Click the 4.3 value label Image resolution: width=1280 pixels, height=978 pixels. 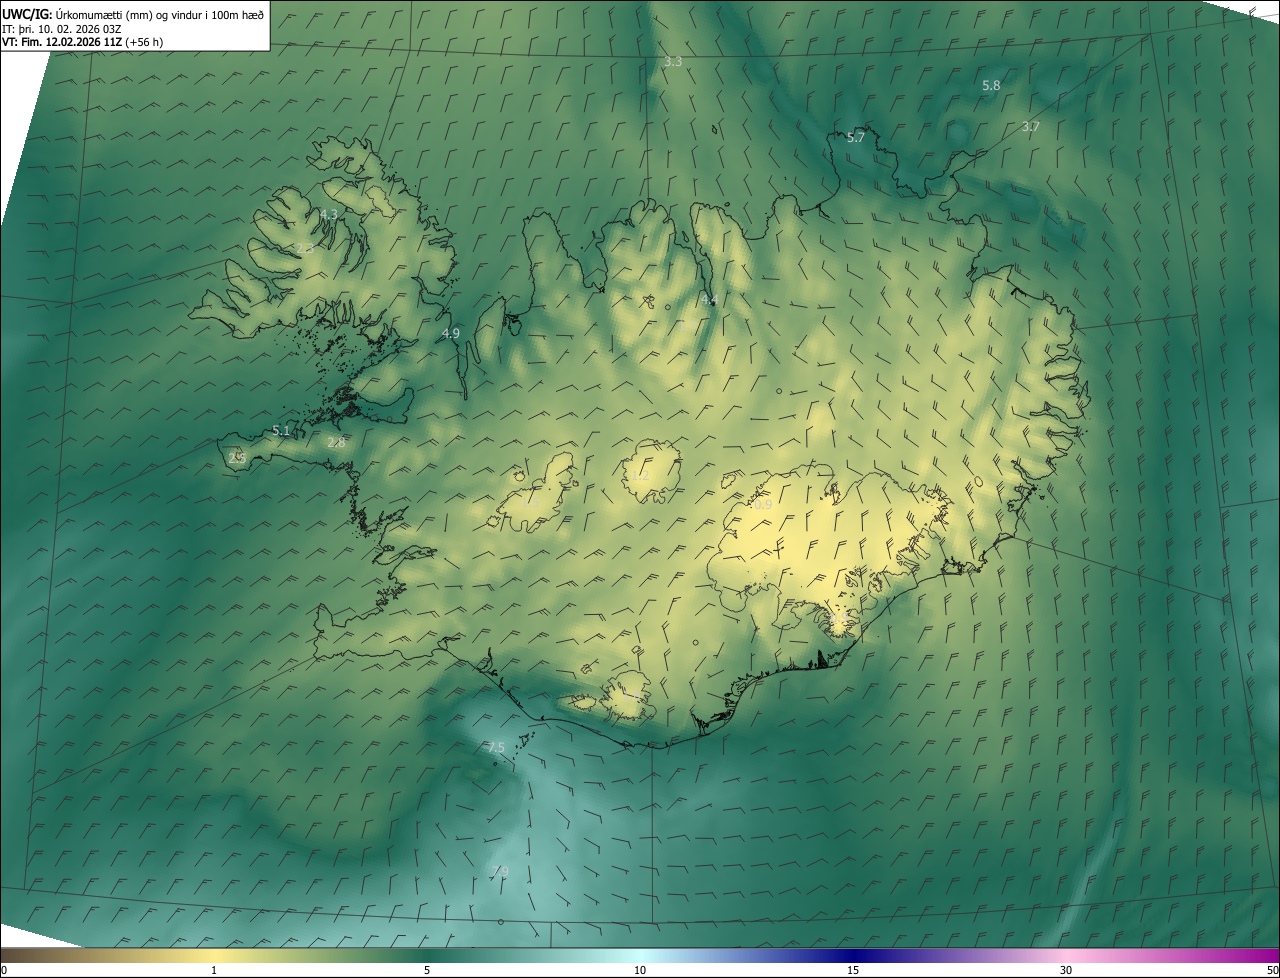[329, 215]
